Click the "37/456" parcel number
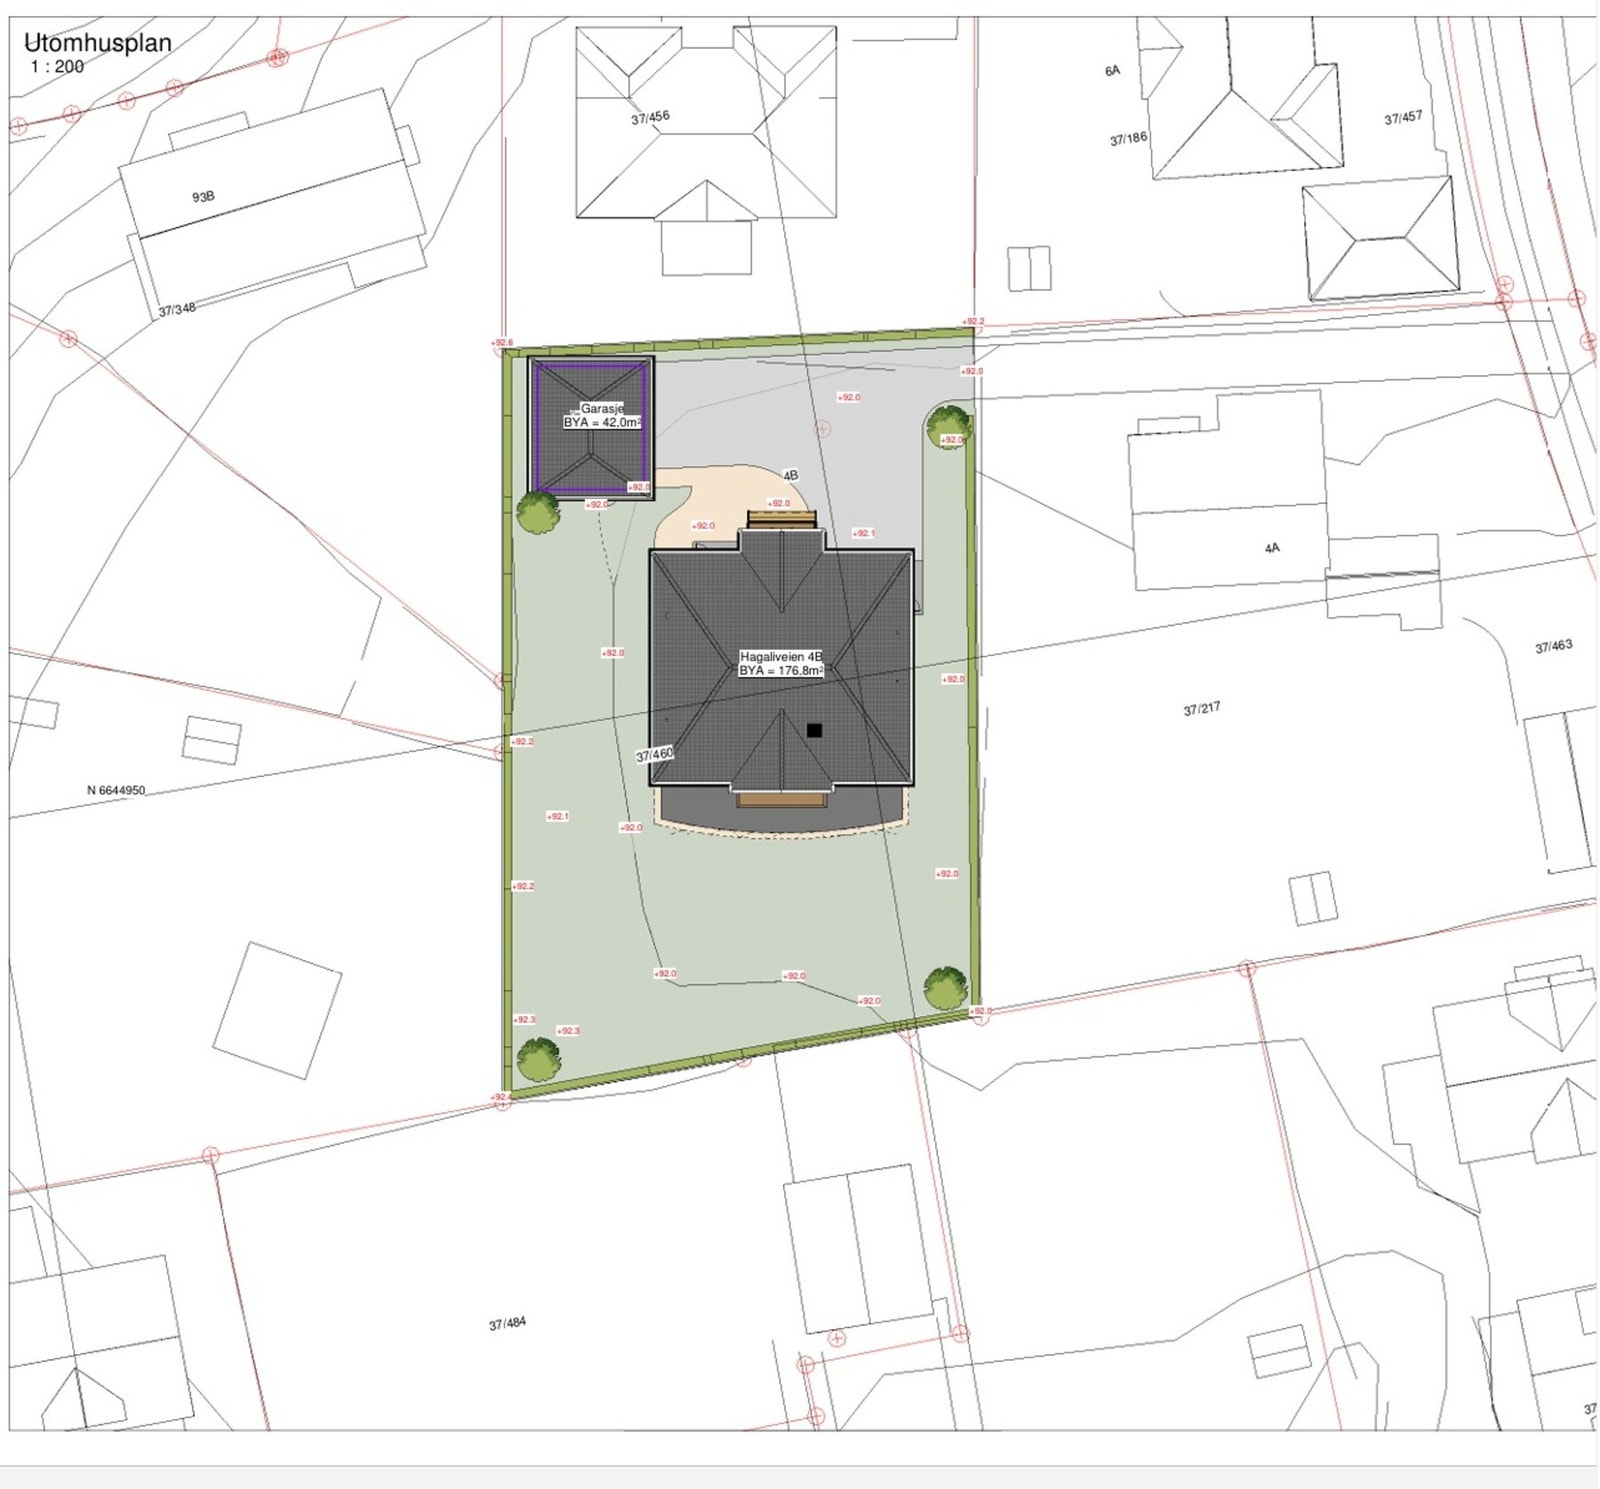This screenshot has width=1600, height=1489. point(650,118)
